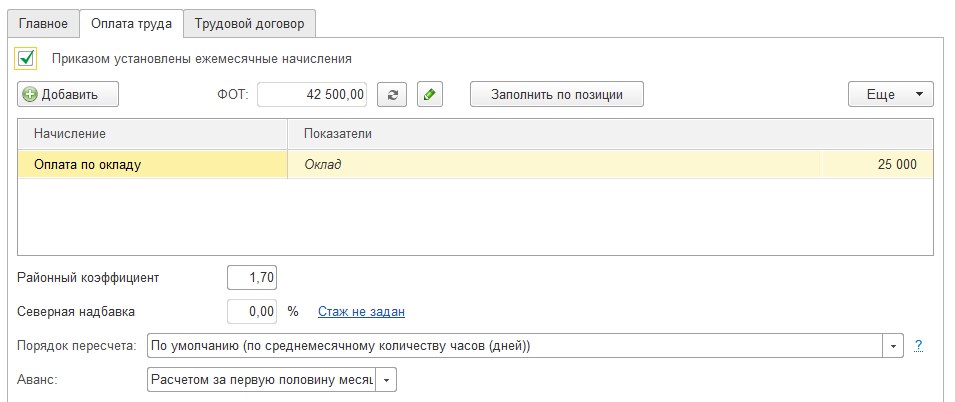Click the Северная надбавка percent field

click(x=251, y=312)
